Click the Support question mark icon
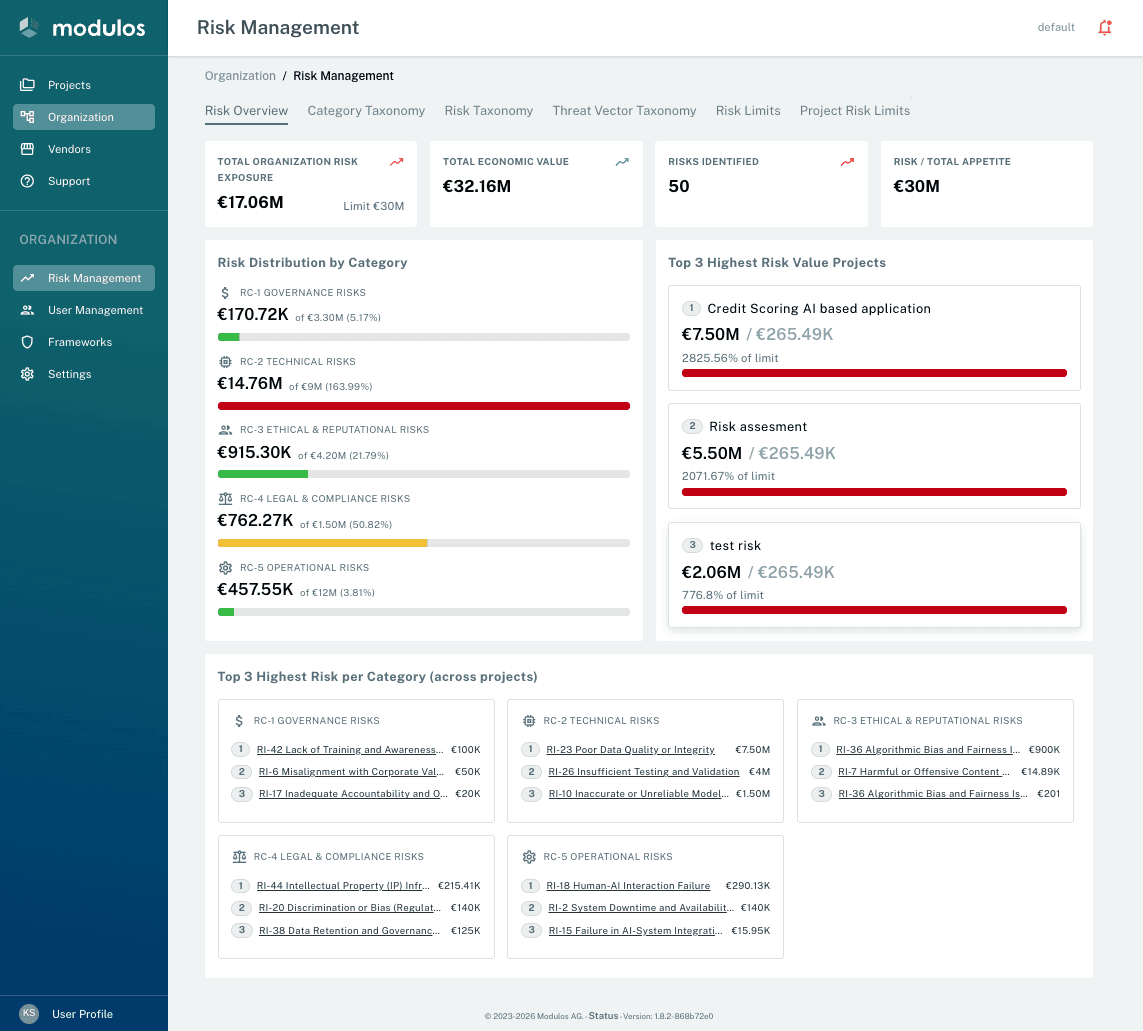 coord(29,181)
